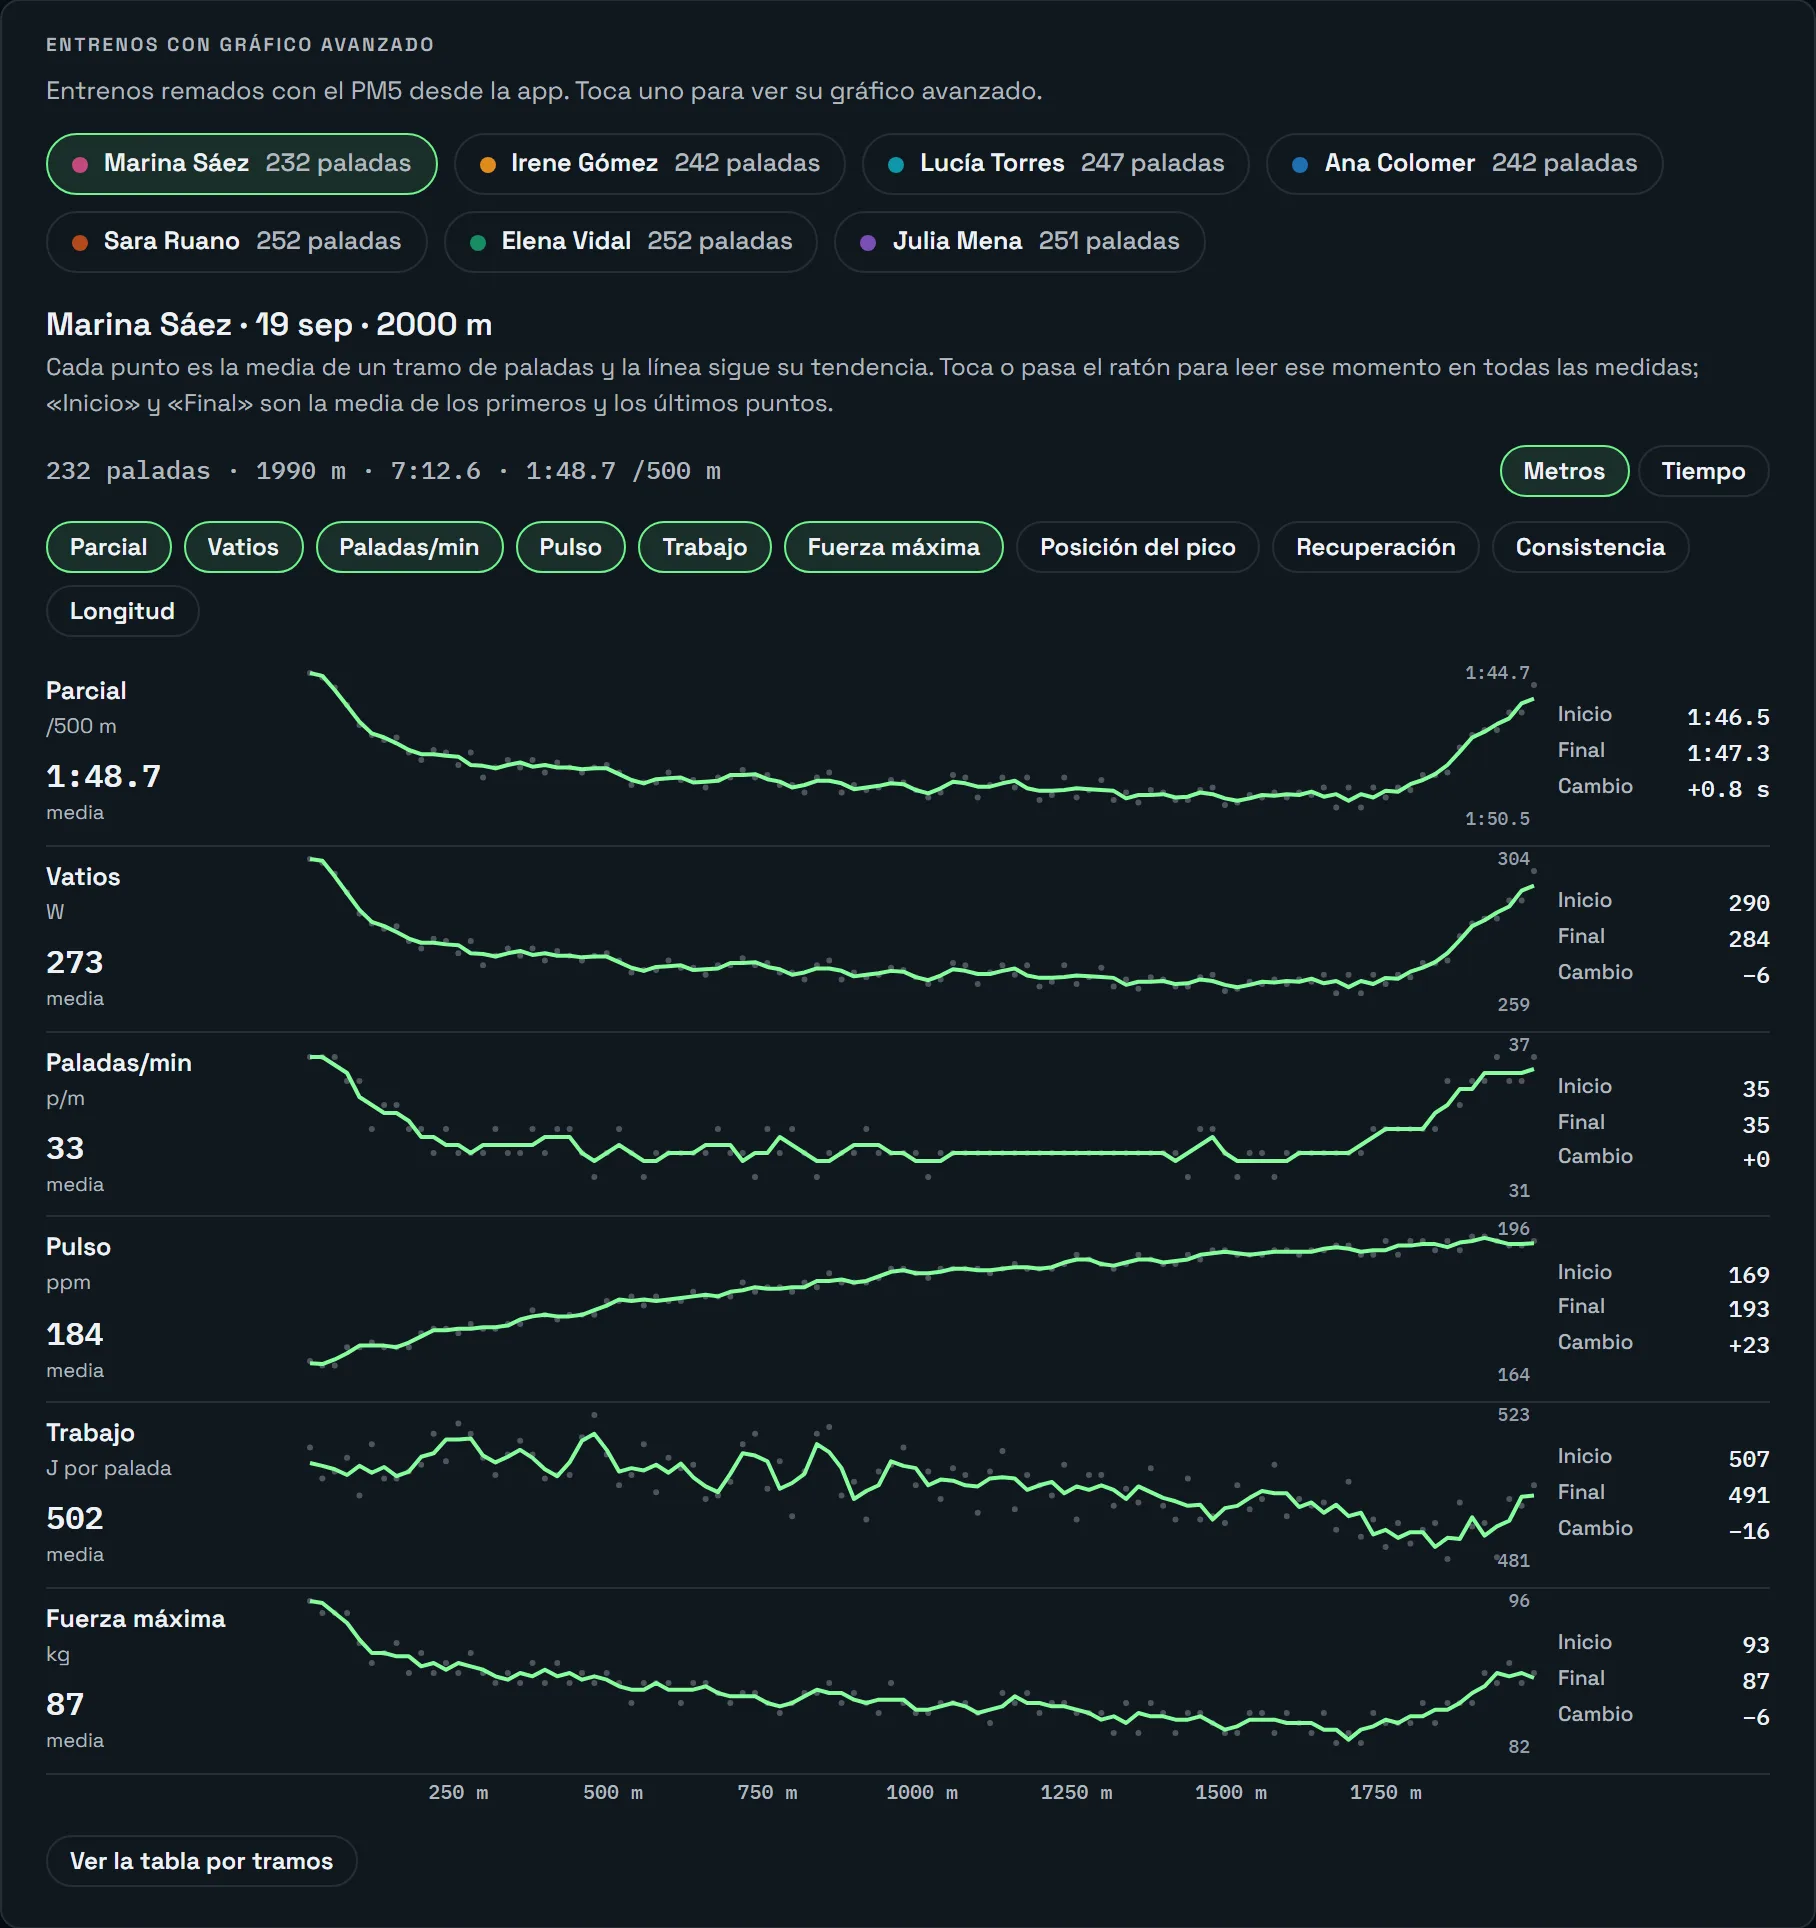1816x1928 pixels.
Task: Switch the axis to Tiempo
Action: (x=1703, y=471)
